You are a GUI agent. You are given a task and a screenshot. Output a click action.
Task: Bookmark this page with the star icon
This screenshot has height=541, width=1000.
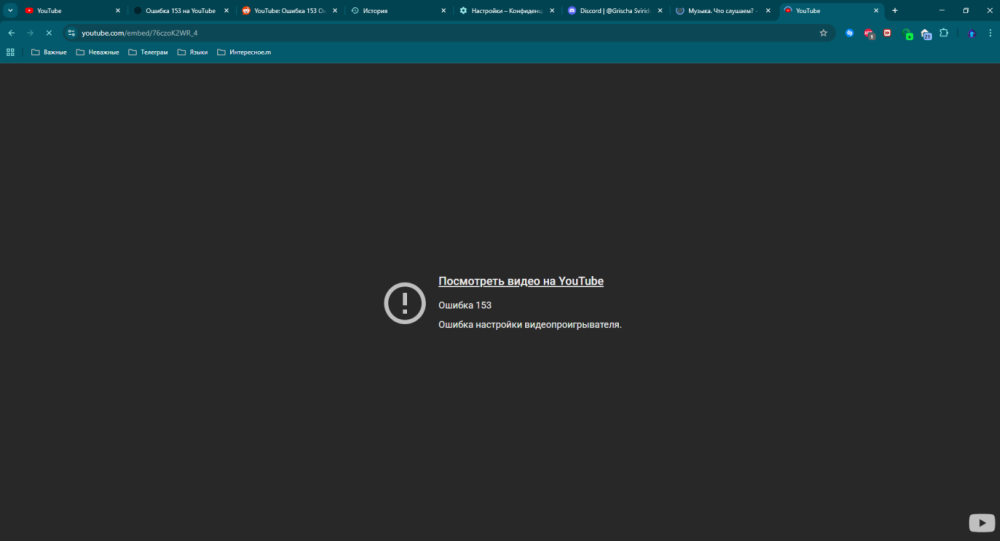point(823,33)
